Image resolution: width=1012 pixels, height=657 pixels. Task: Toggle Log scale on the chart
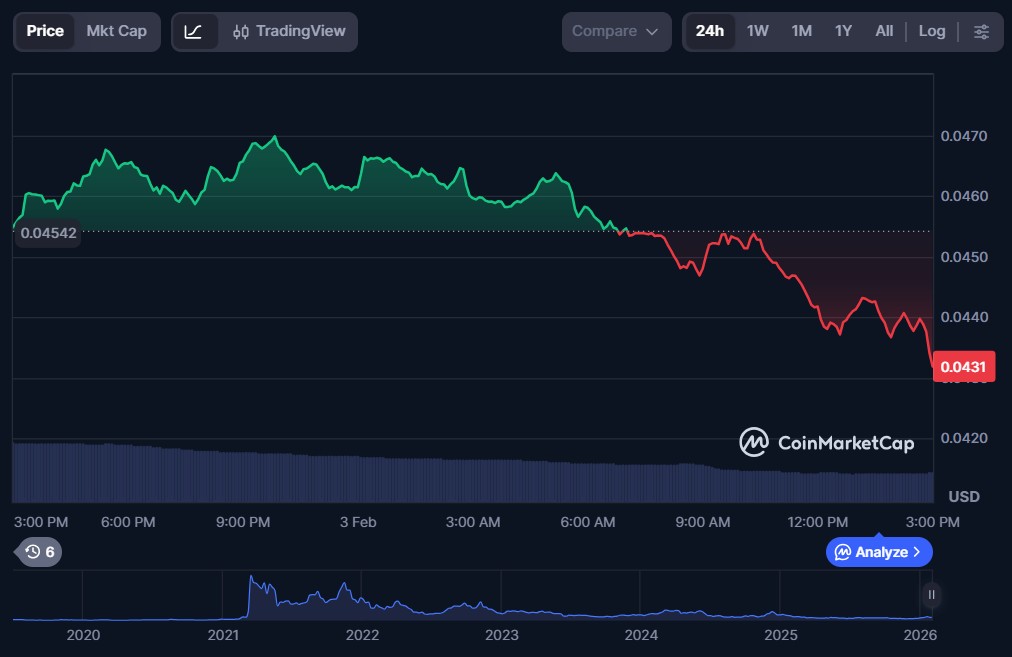tap(931, 32)
